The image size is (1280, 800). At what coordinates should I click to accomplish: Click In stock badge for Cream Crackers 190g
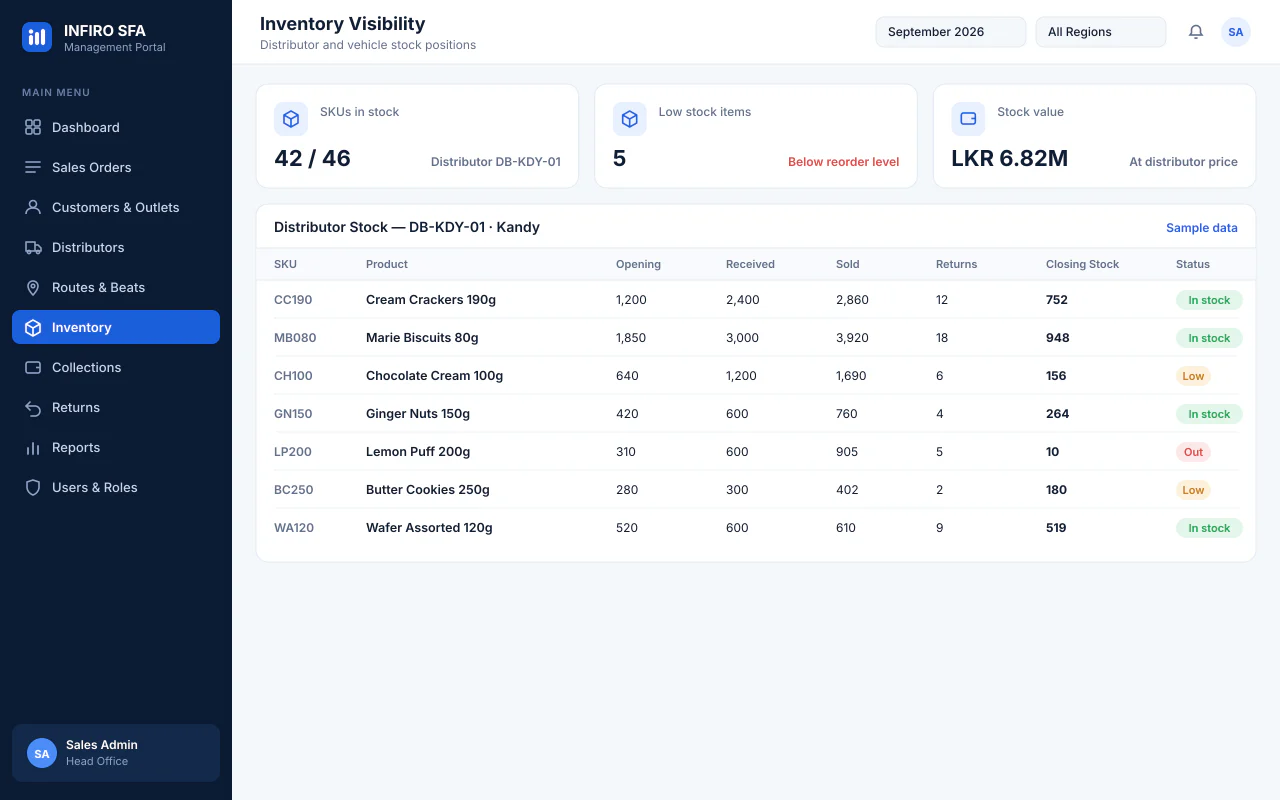[1209, 300]
